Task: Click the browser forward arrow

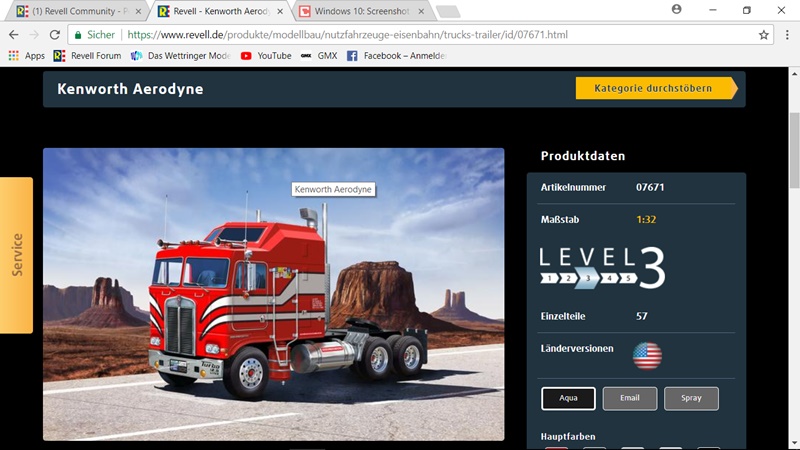Action: click(x=34, y=35)
